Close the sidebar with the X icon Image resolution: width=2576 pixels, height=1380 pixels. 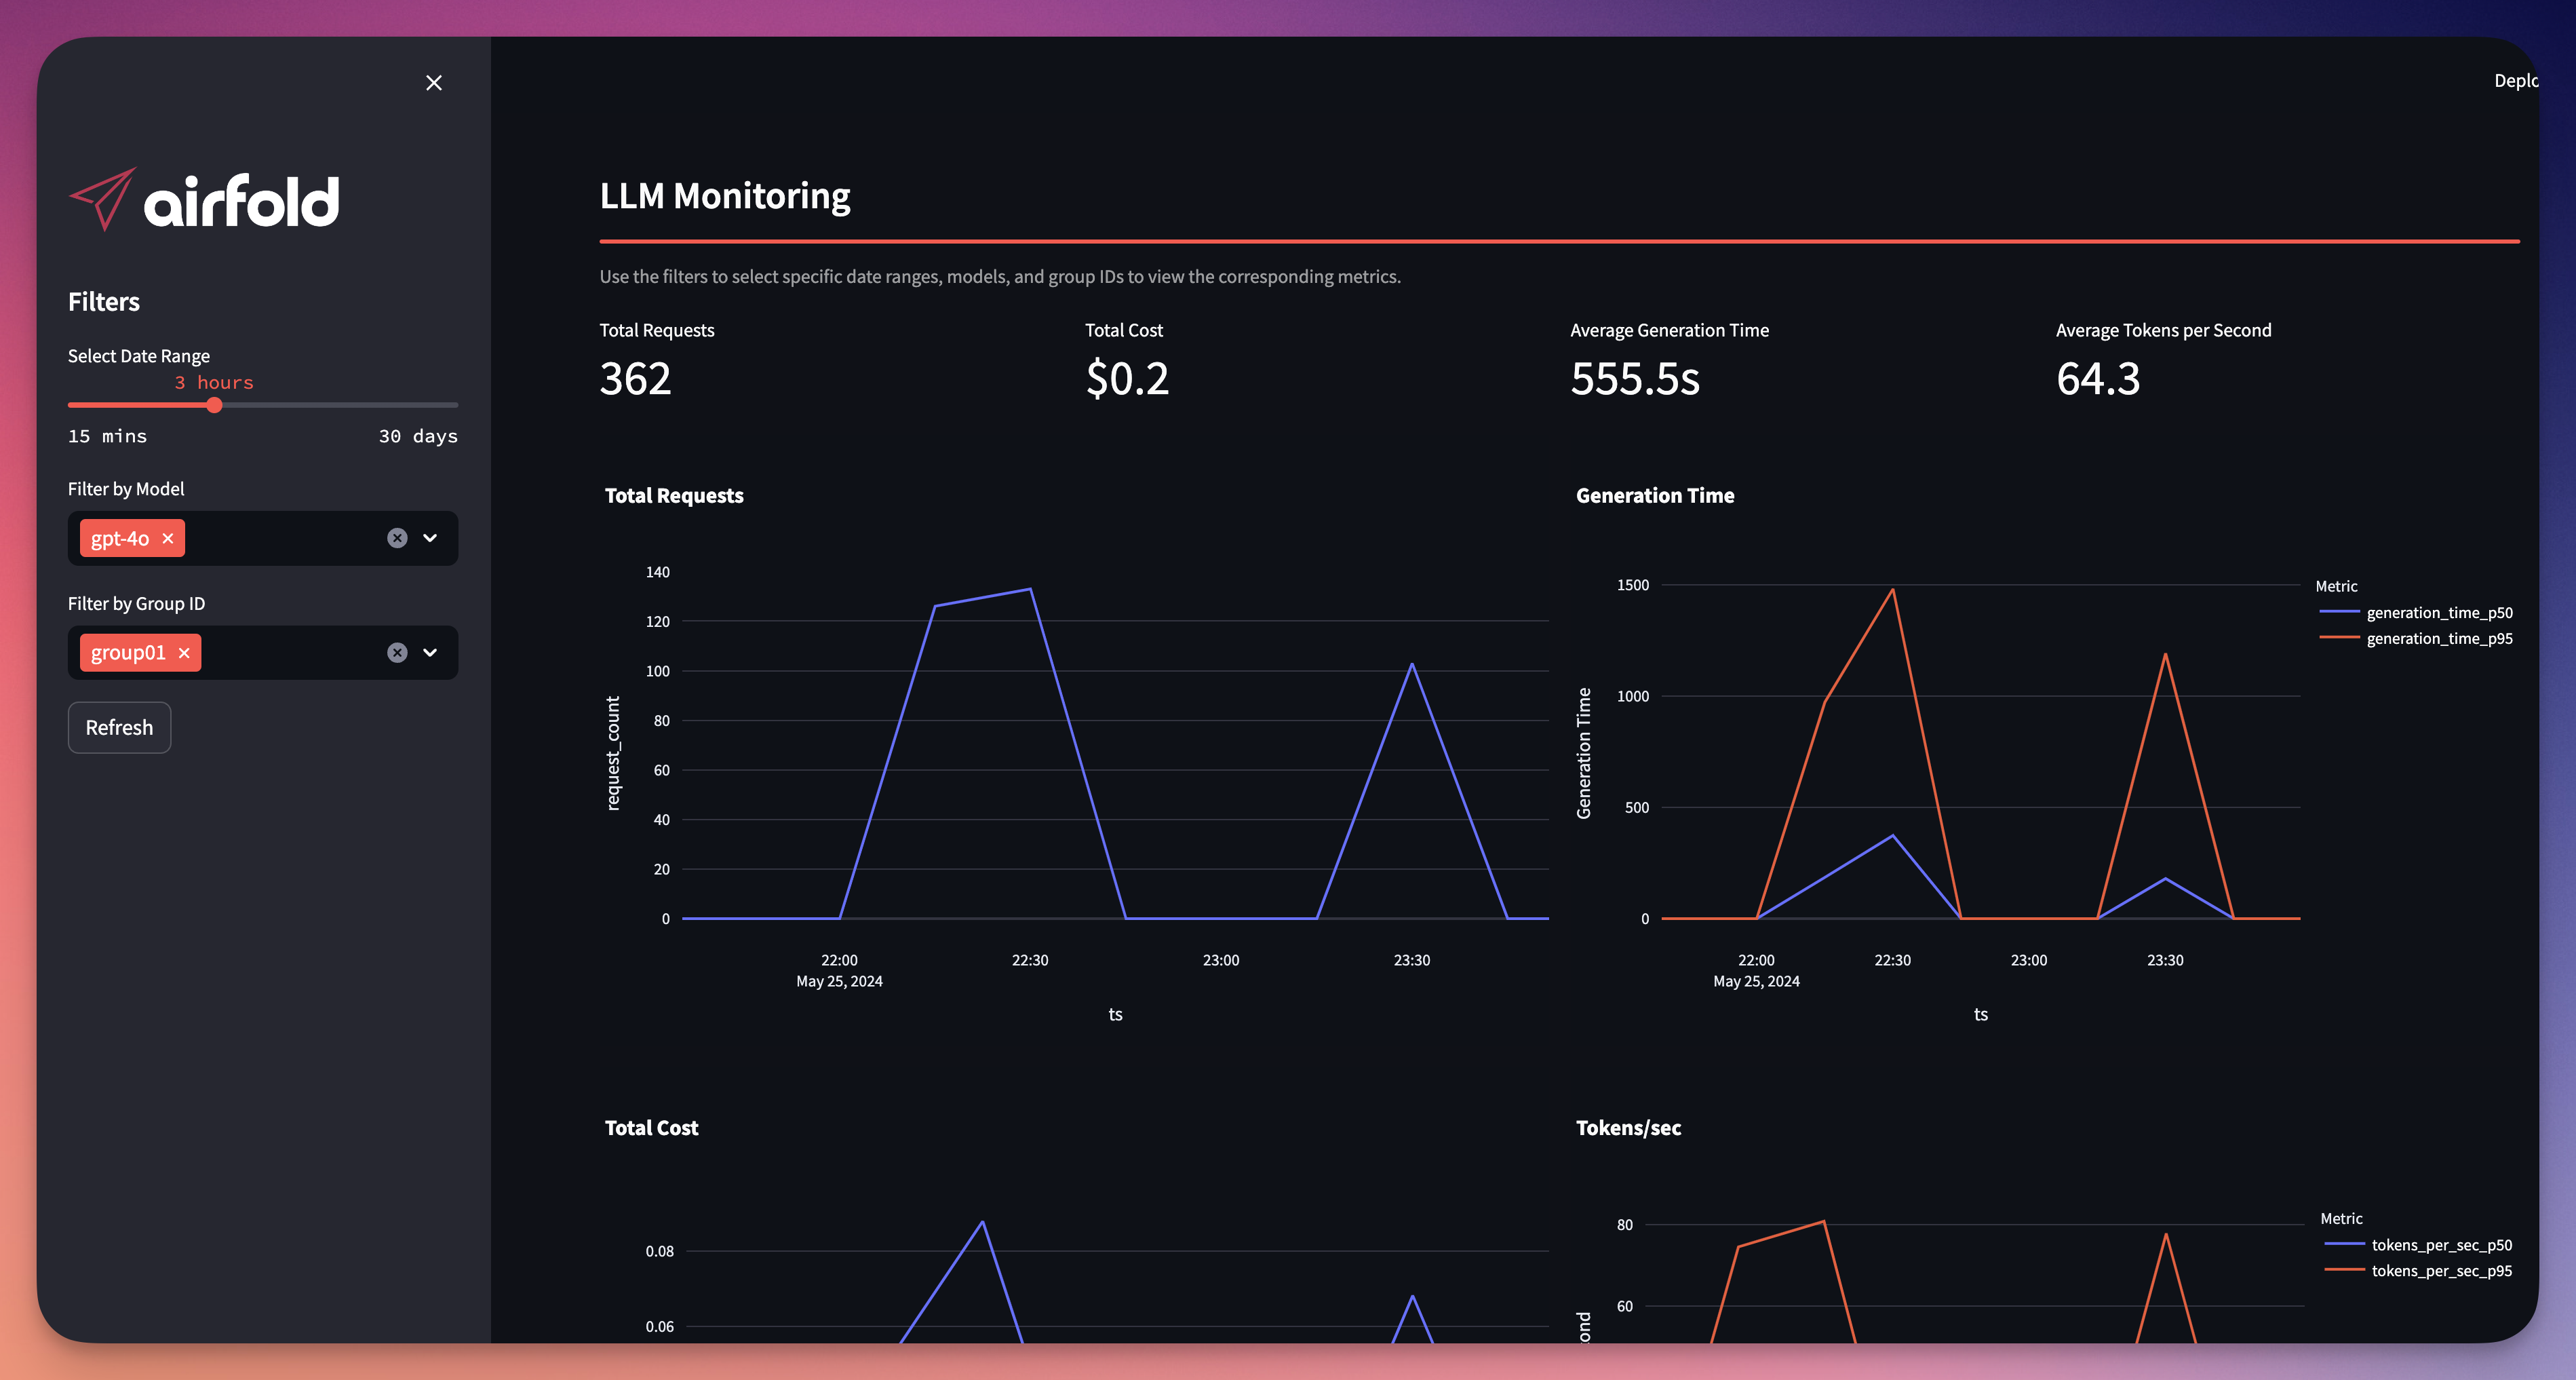[x=433, y=83]
